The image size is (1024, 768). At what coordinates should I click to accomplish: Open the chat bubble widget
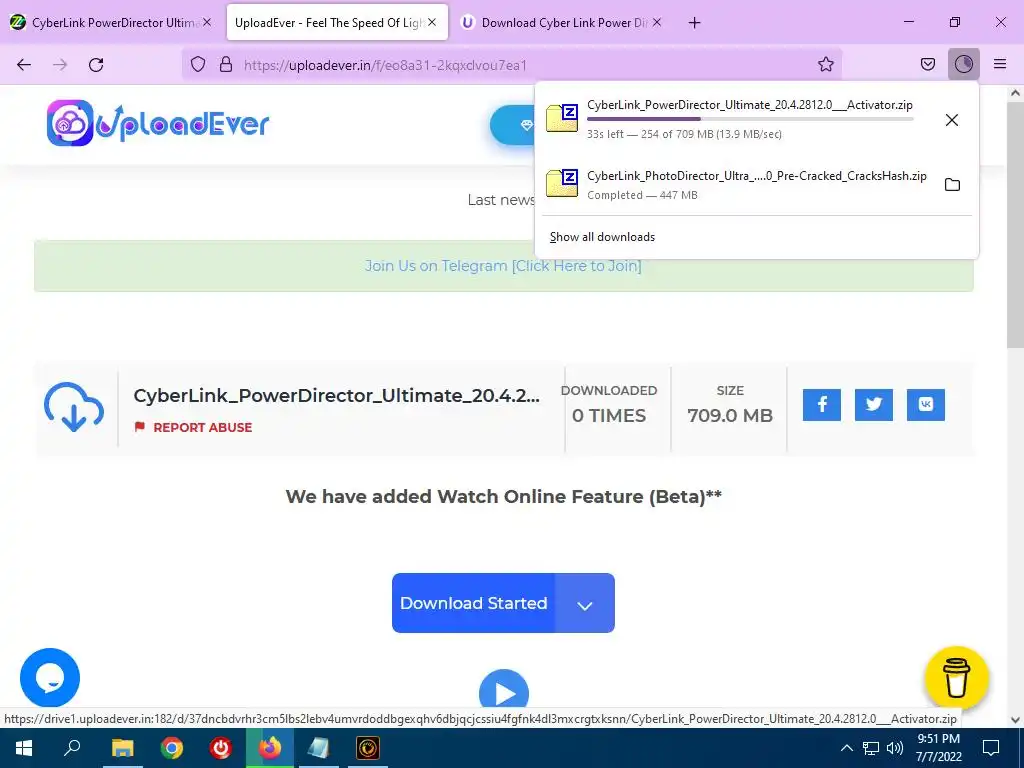pyautogui.click(x=50, y=678)
